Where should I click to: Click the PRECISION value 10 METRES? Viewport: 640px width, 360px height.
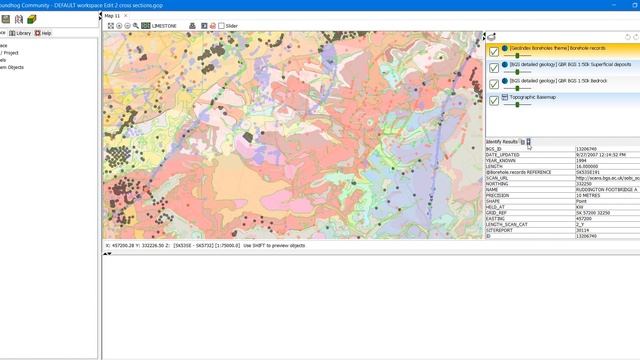point(589,196)
